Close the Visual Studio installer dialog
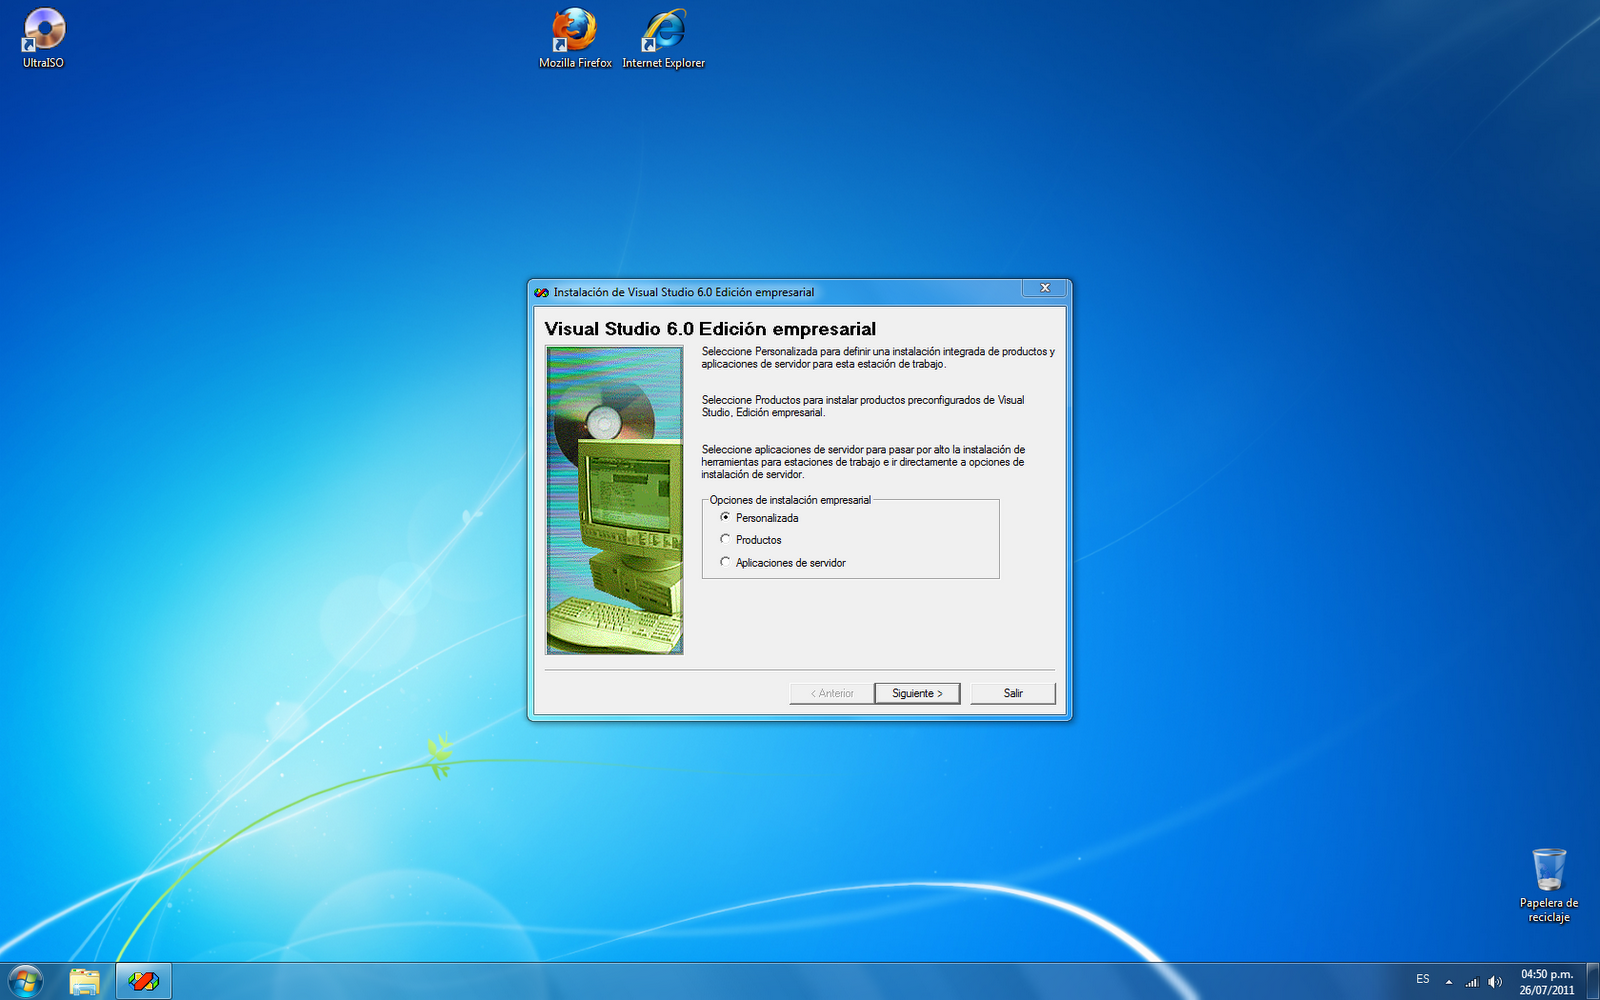 point(1045,288)
